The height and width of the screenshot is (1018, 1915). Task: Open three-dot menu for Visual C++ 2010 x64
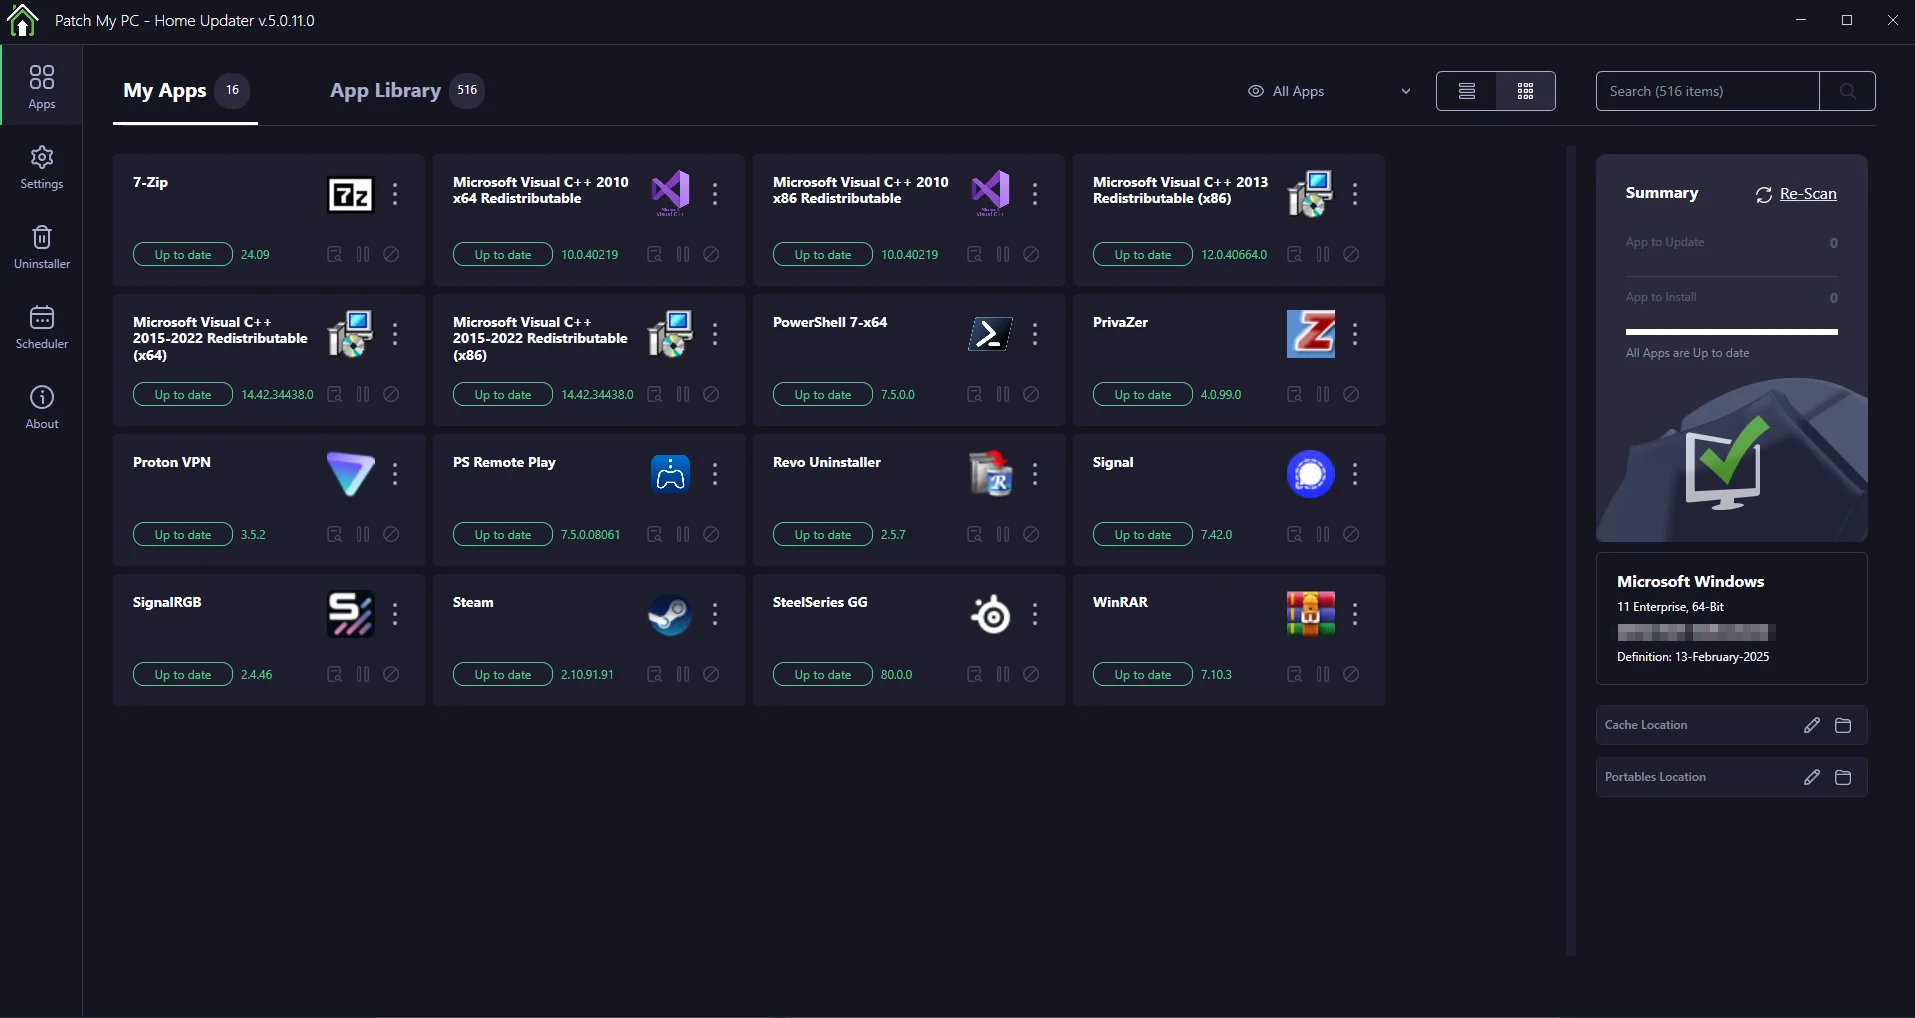coord(715,194)
